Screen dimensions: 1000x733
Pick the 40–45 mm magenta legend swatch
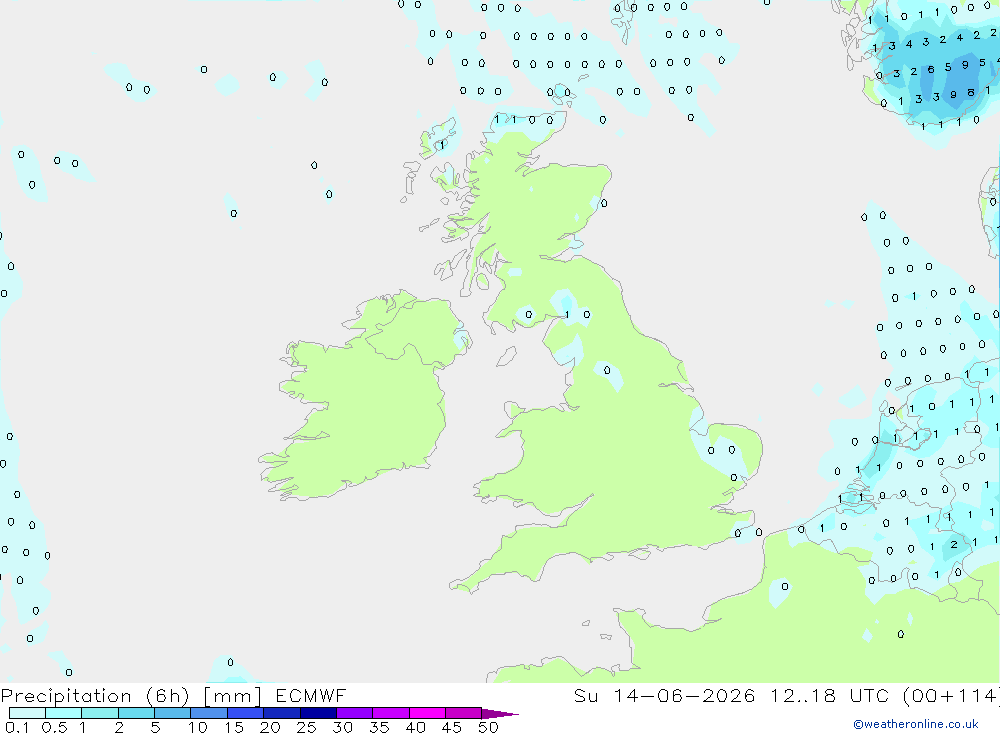(x=427, y=713)
